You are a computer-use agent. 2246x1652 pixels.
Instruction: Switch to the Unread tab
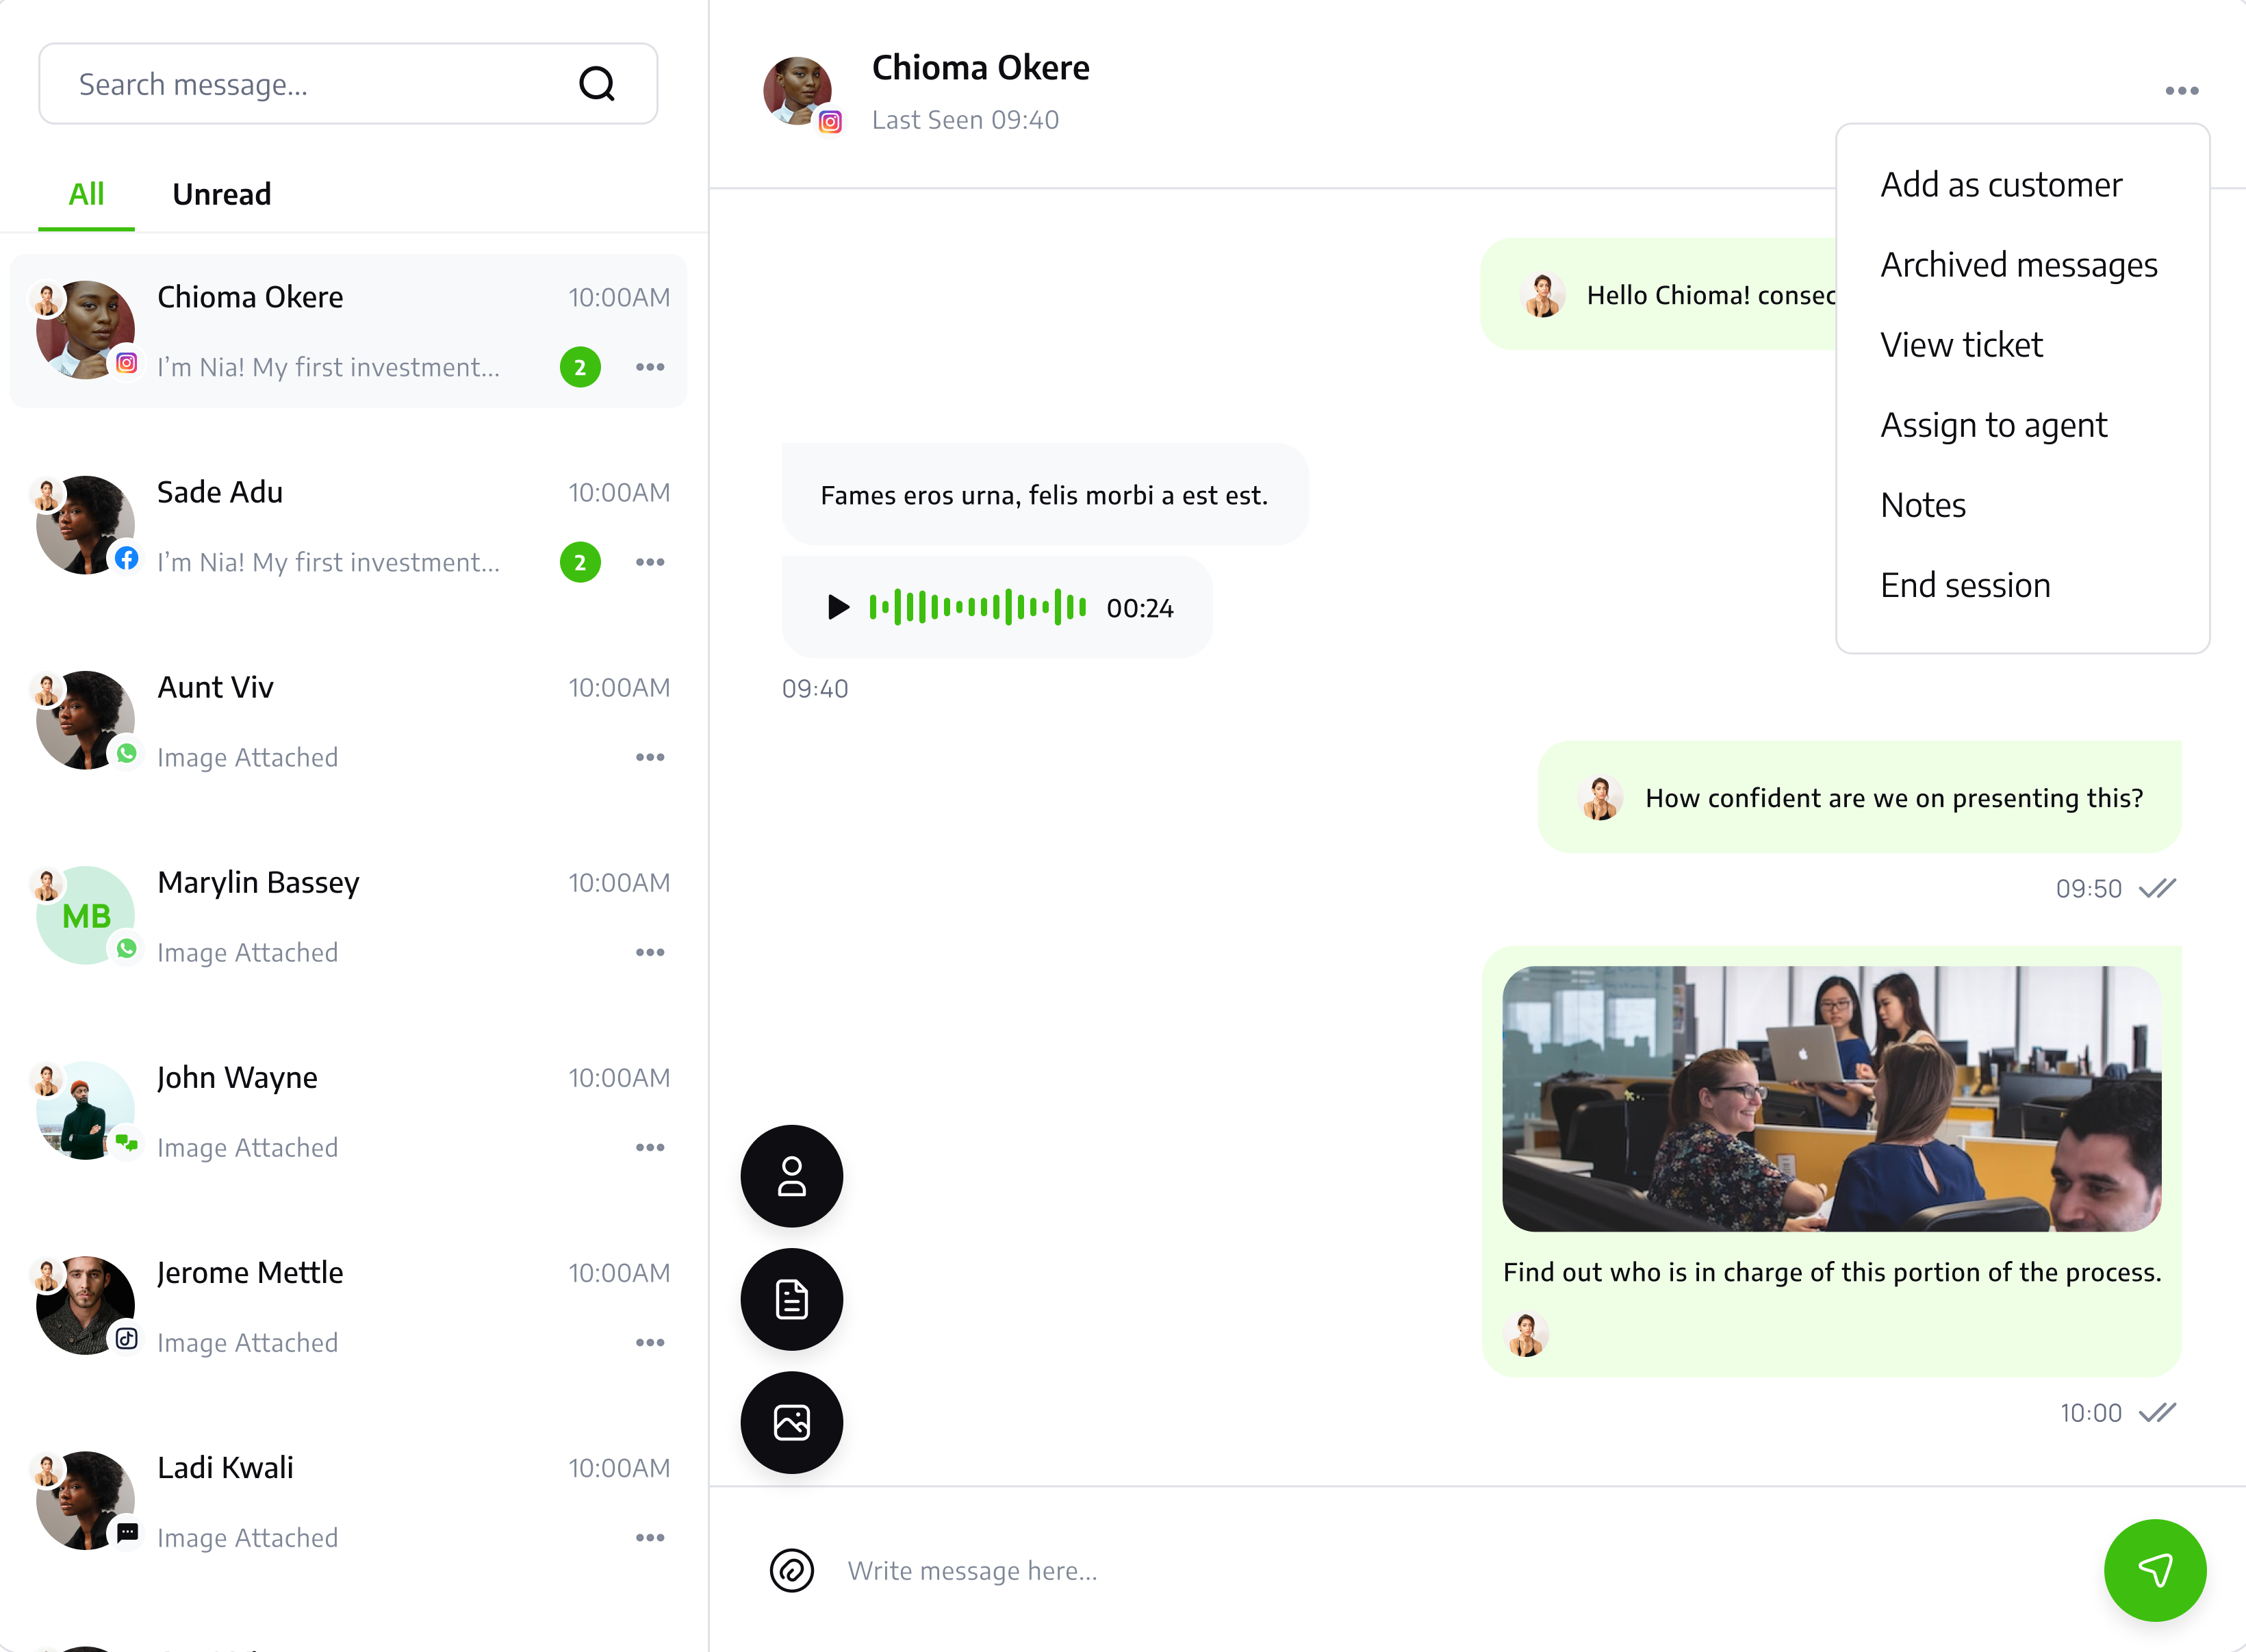tap(221, 194)
